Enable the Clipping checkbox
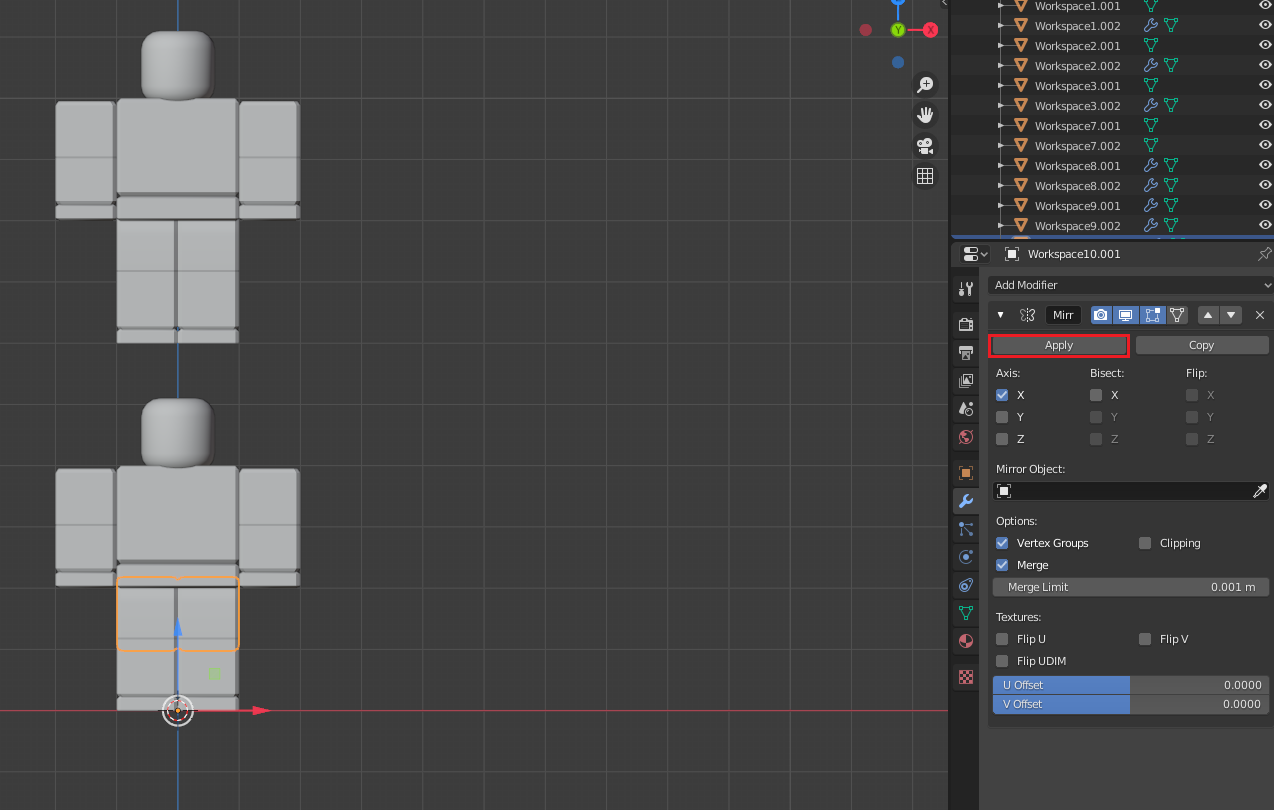 (x=1145, y=543)
